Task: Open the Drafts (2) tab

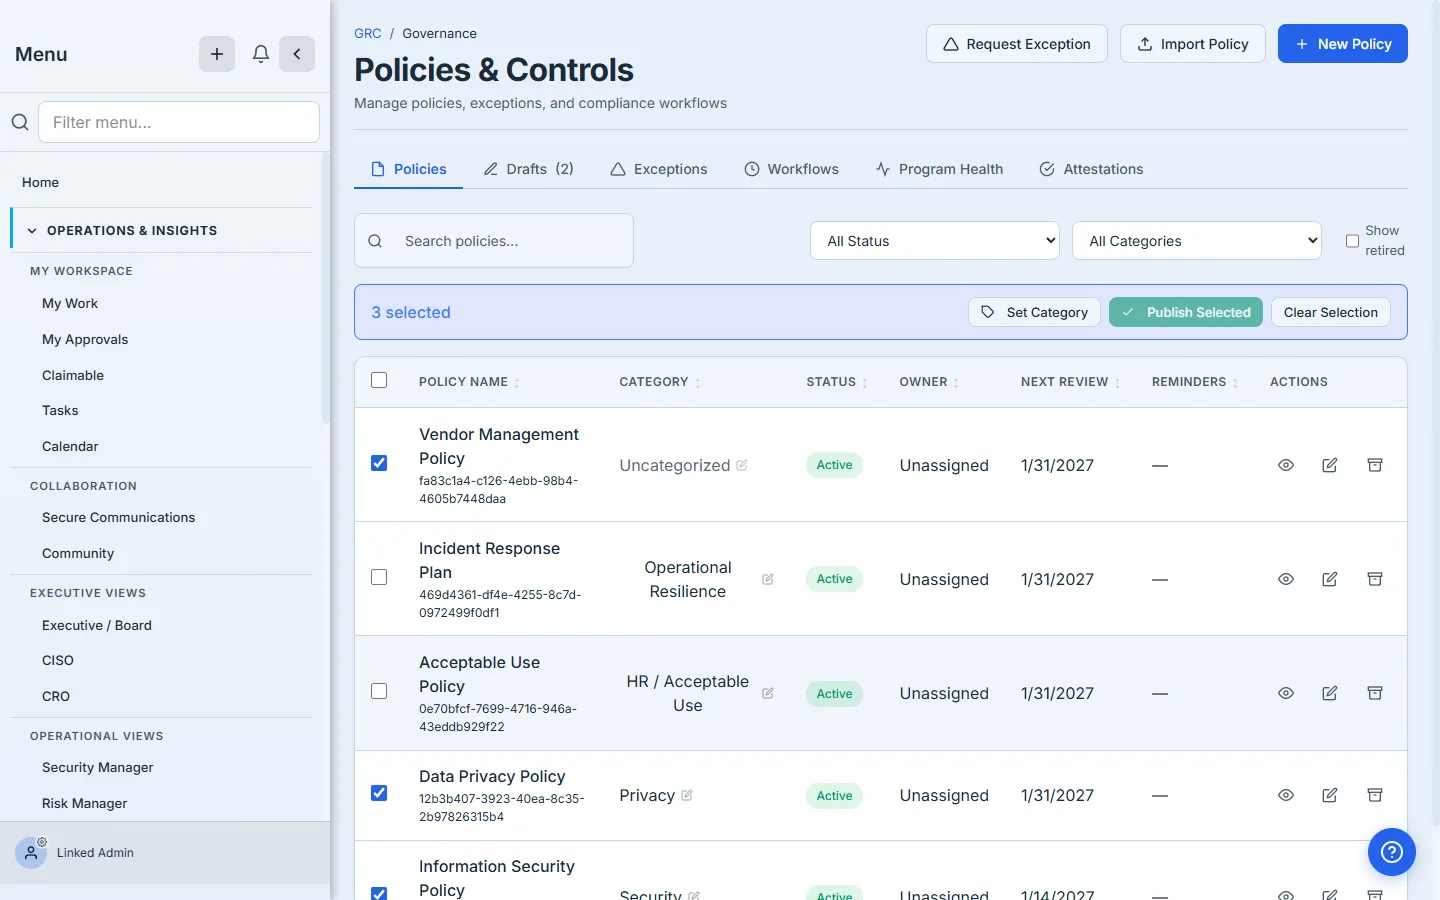Action: click(528, 169)
